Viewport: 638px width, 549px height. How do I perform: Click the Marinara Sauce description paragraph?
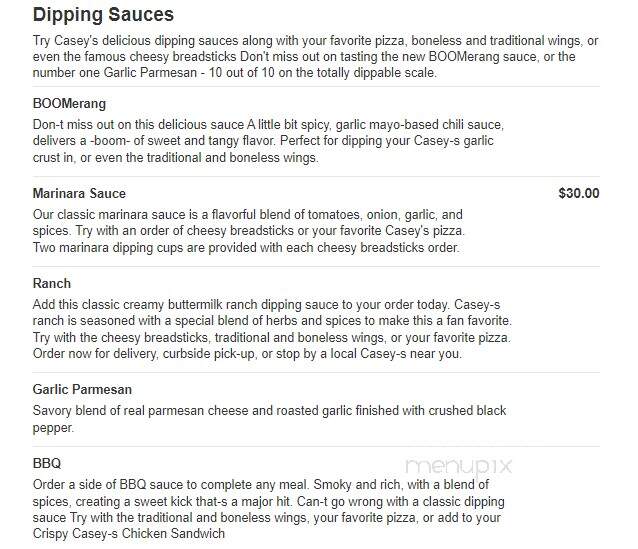249,231
